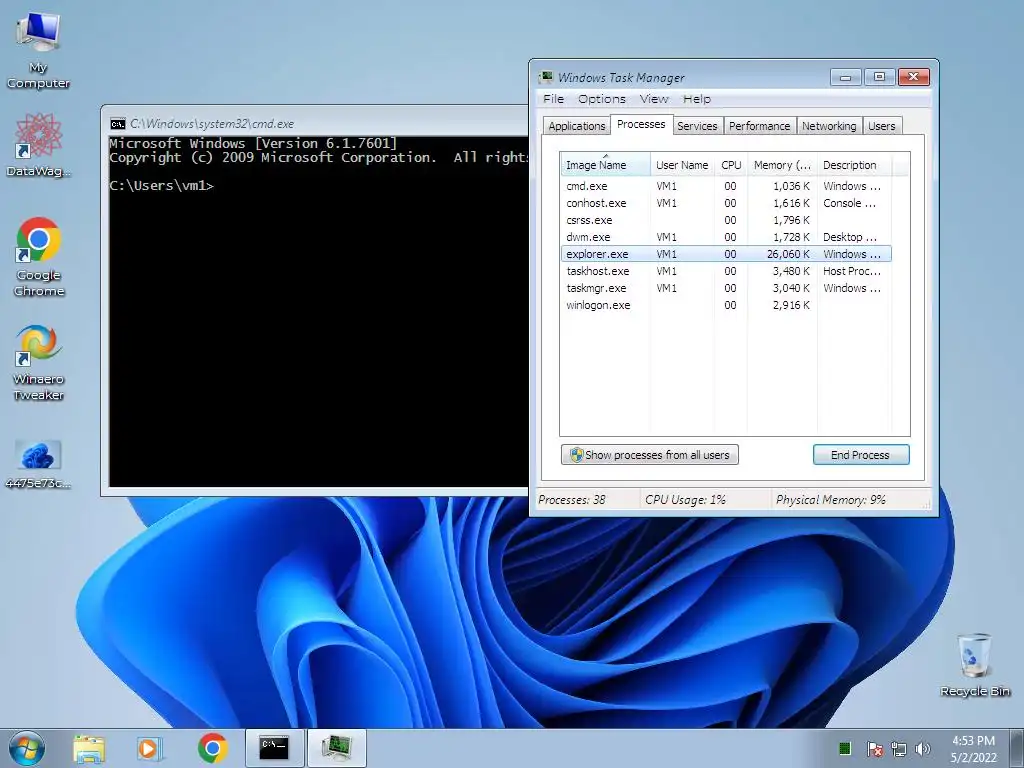Open the Options menu in Task Manager
The height and width of the screenshot is (768, 1024).
(601, 99)
